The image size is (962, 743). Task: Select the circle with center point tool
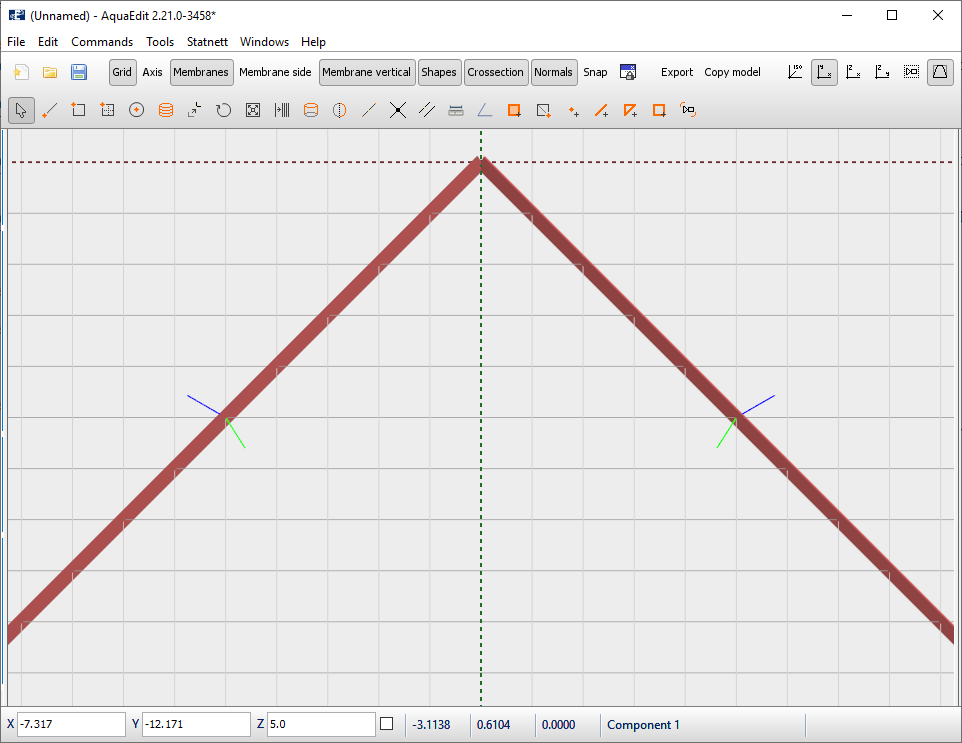tap(136, 110)
